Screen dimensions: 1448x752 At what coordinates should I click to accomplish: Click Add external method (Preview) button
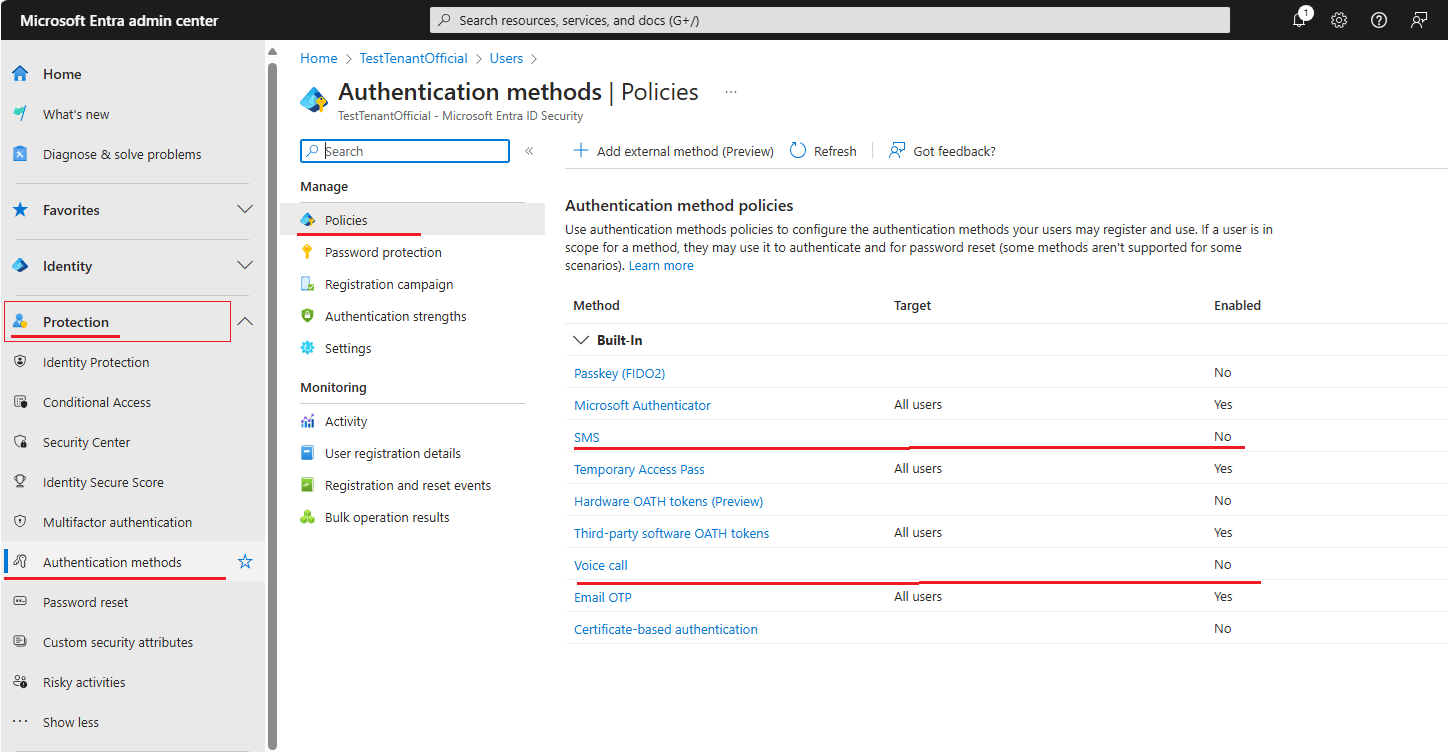pos(674,151)
